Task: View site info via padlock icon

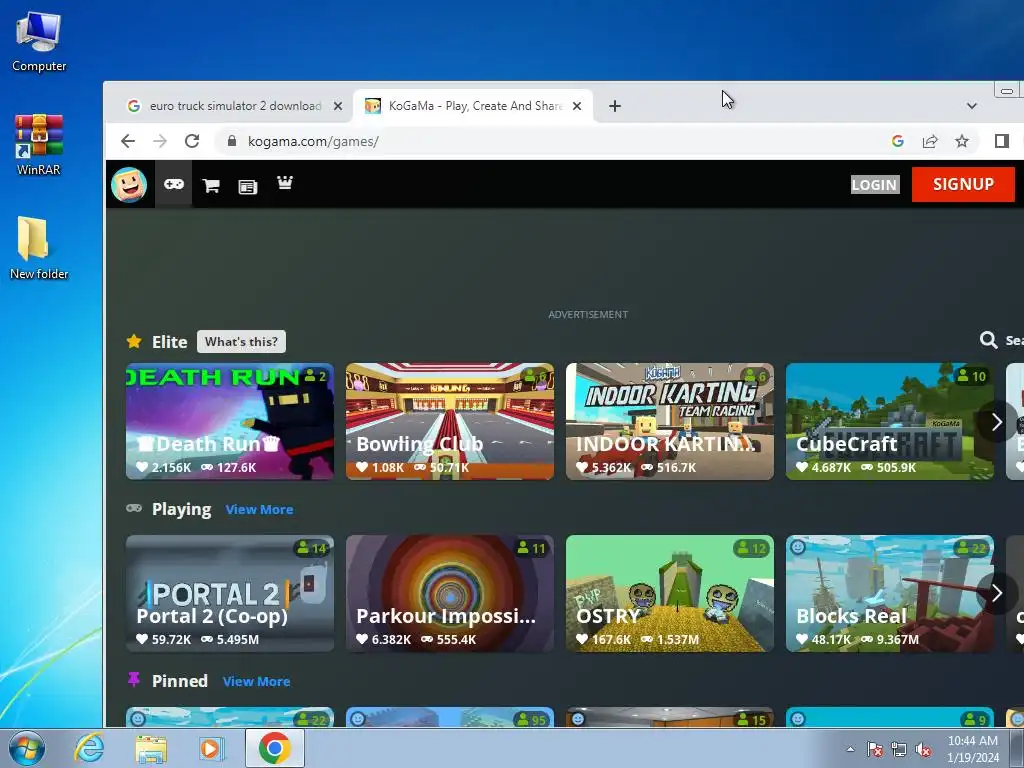Action: point(232,141)
